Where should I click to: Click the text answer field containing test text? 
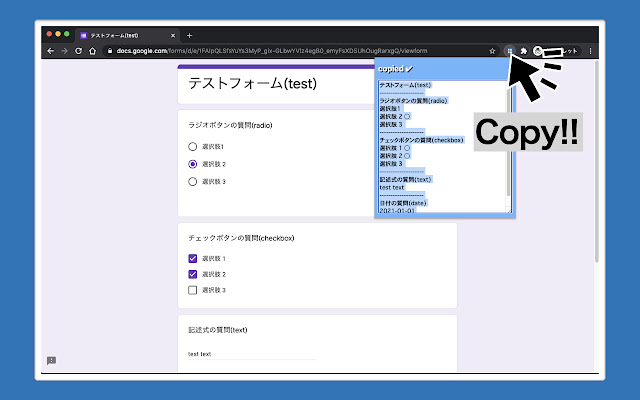point(252,354)
